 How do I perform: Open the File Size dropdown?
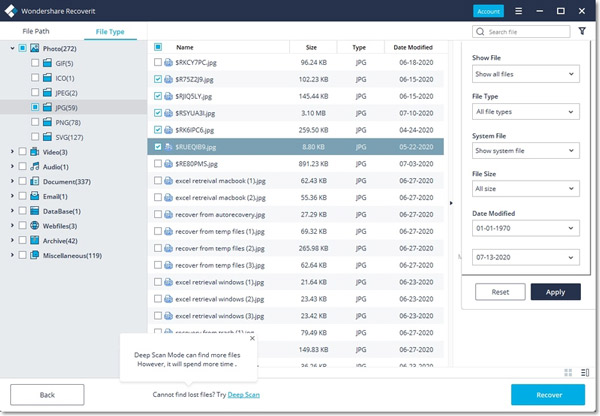(525, 188)
